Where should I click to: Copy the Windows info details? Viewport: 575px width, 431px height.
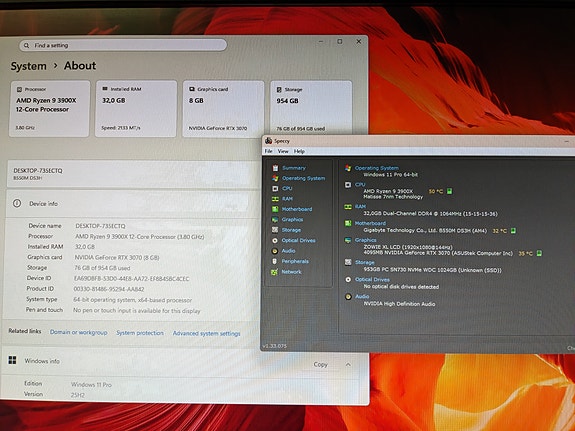(321, 365)
